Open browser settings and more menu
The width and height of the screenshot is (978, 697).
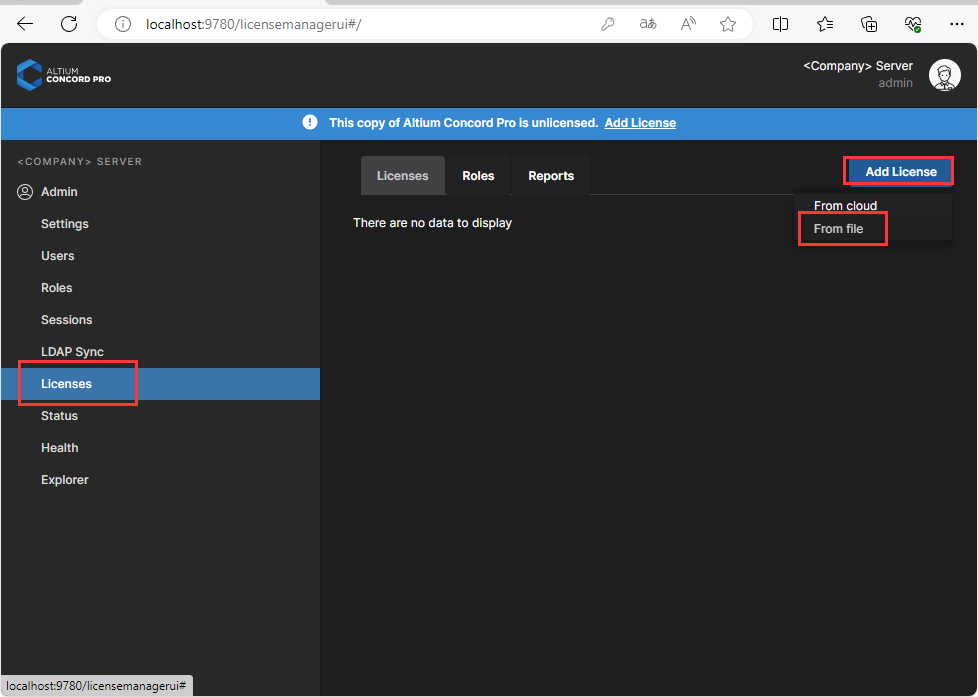tap(957, 24)
